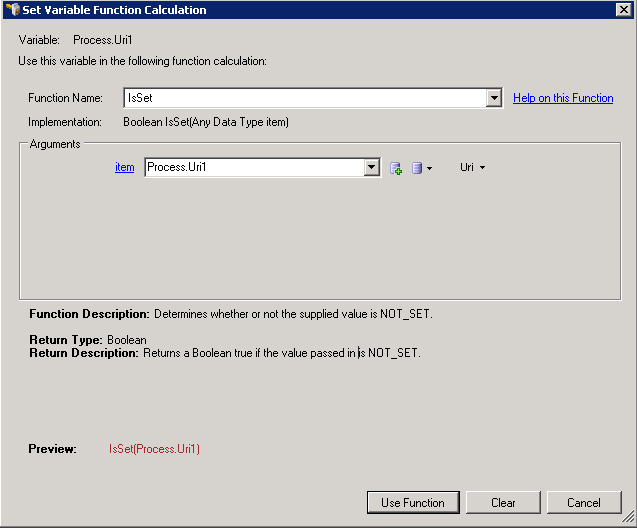Click the database cylinder icon beside the argument

(417, 168)
